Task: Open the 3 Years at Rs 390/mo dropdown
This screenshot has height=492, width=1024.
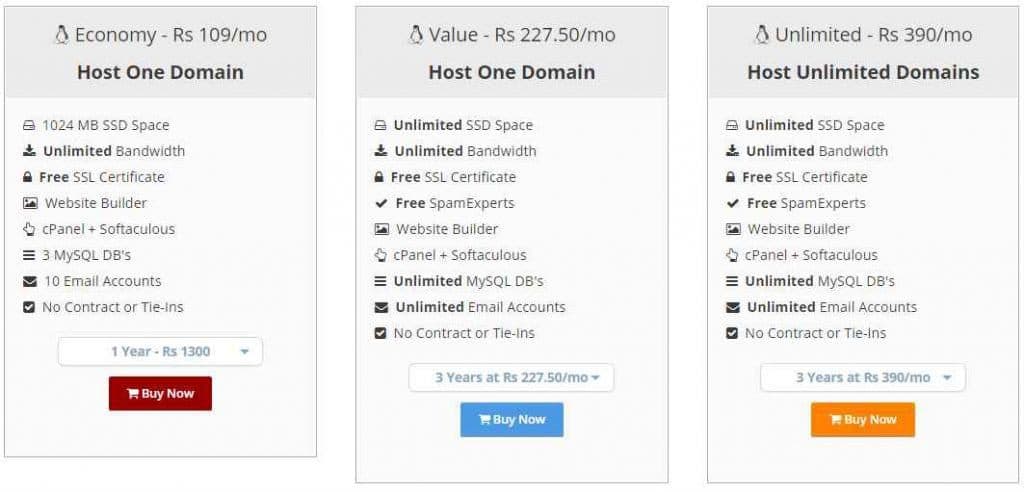Action: tap(863, 378)
